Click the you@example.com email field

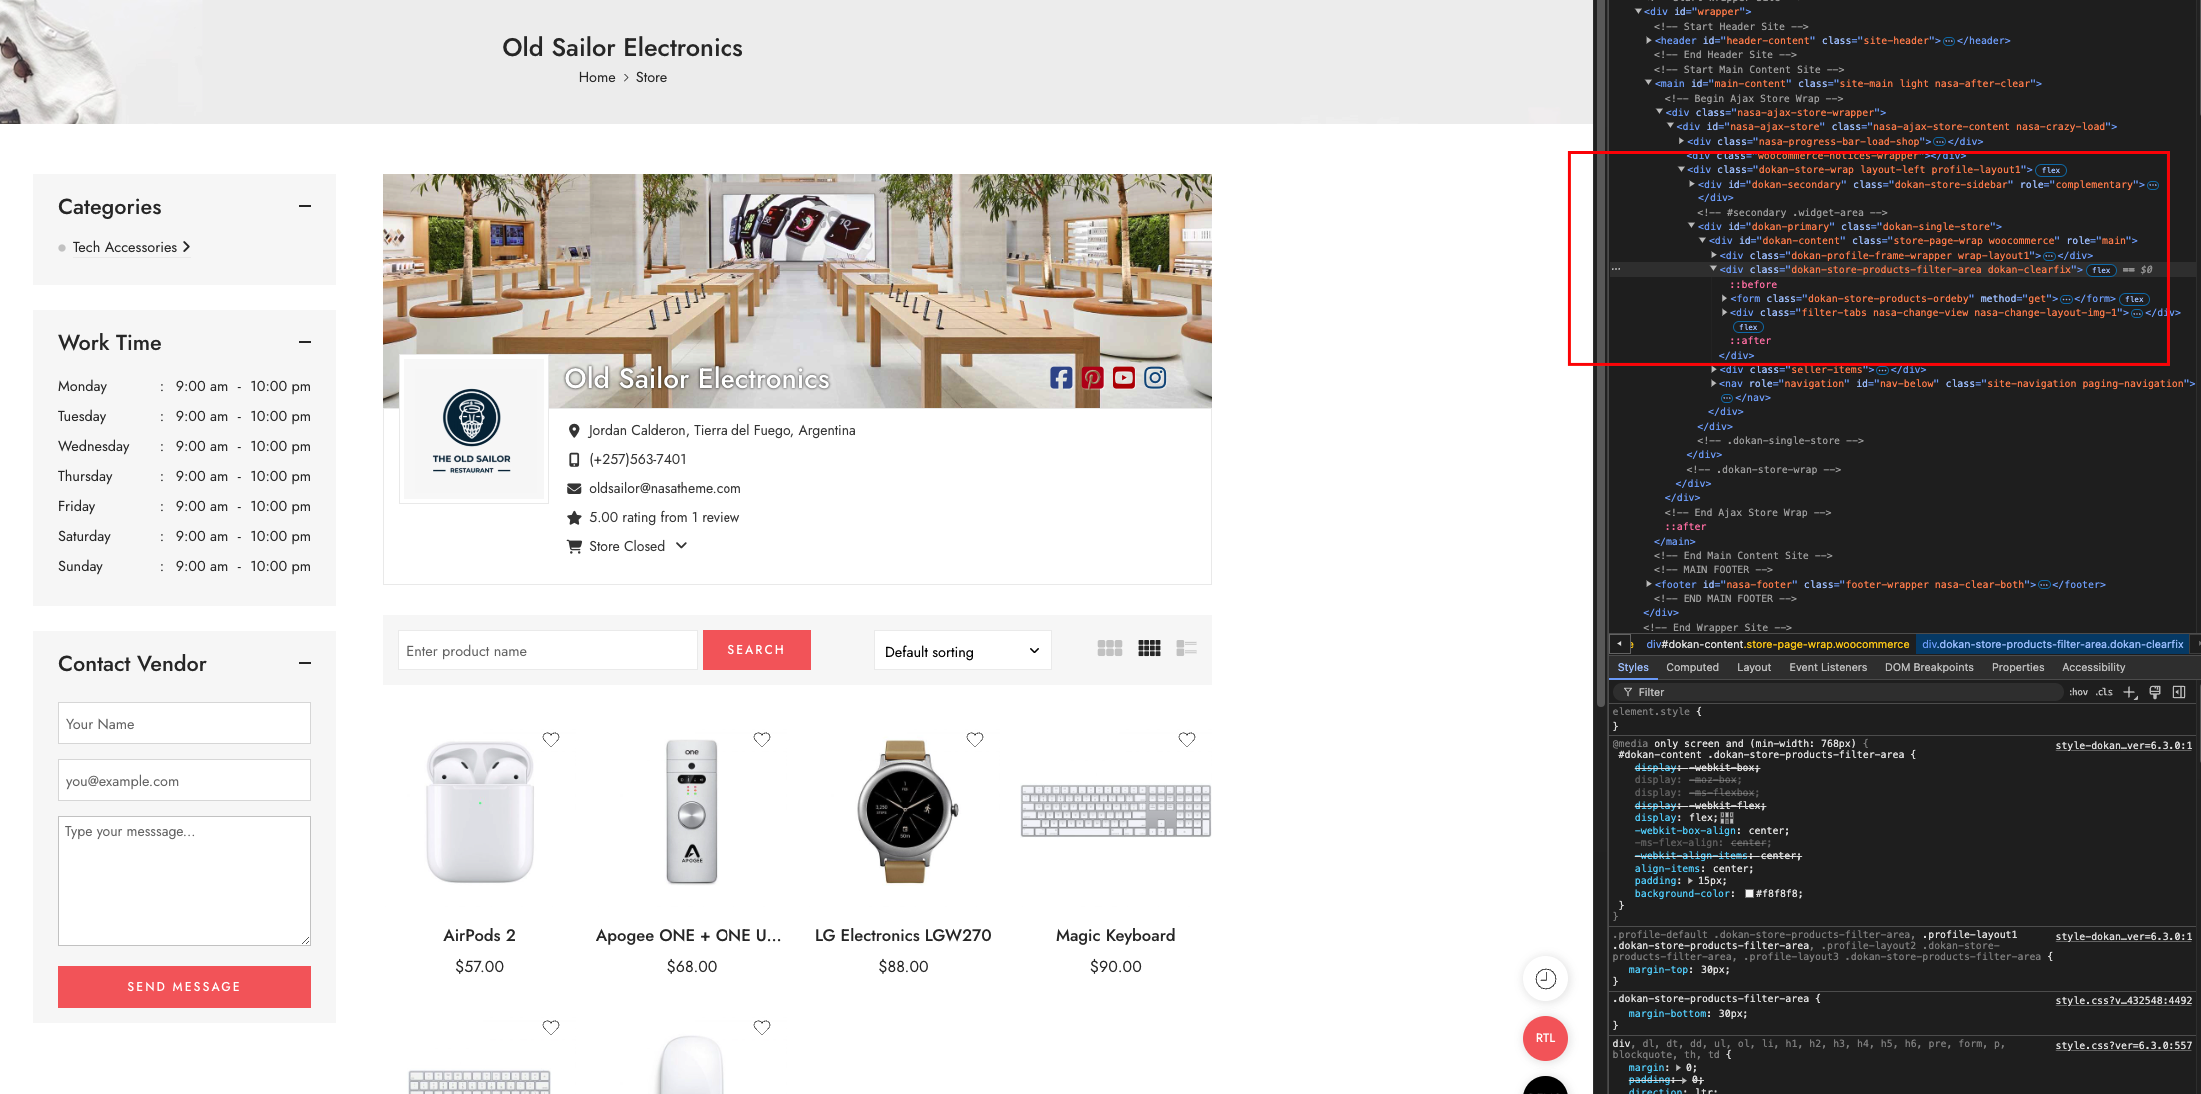click(184, 780)
